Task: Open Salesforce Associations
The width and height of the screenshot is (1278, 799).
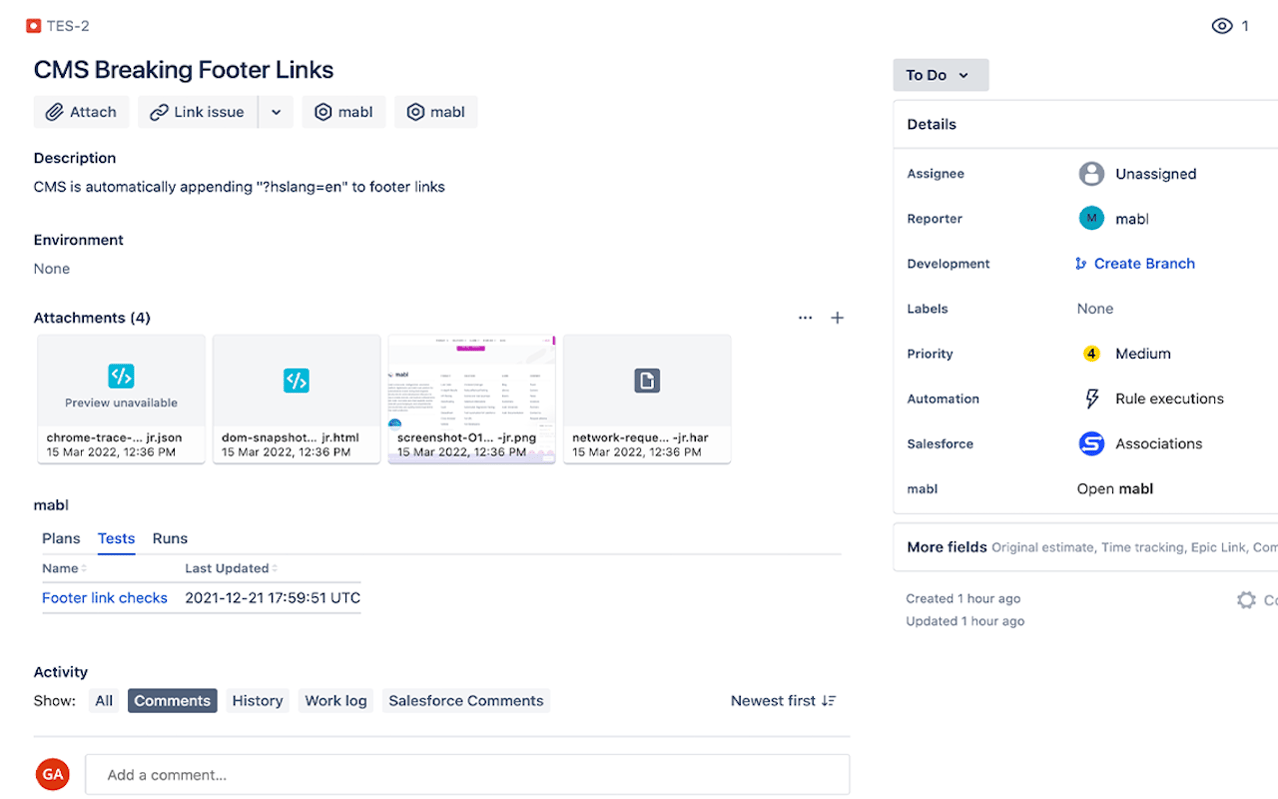Action: (1158, 444)
